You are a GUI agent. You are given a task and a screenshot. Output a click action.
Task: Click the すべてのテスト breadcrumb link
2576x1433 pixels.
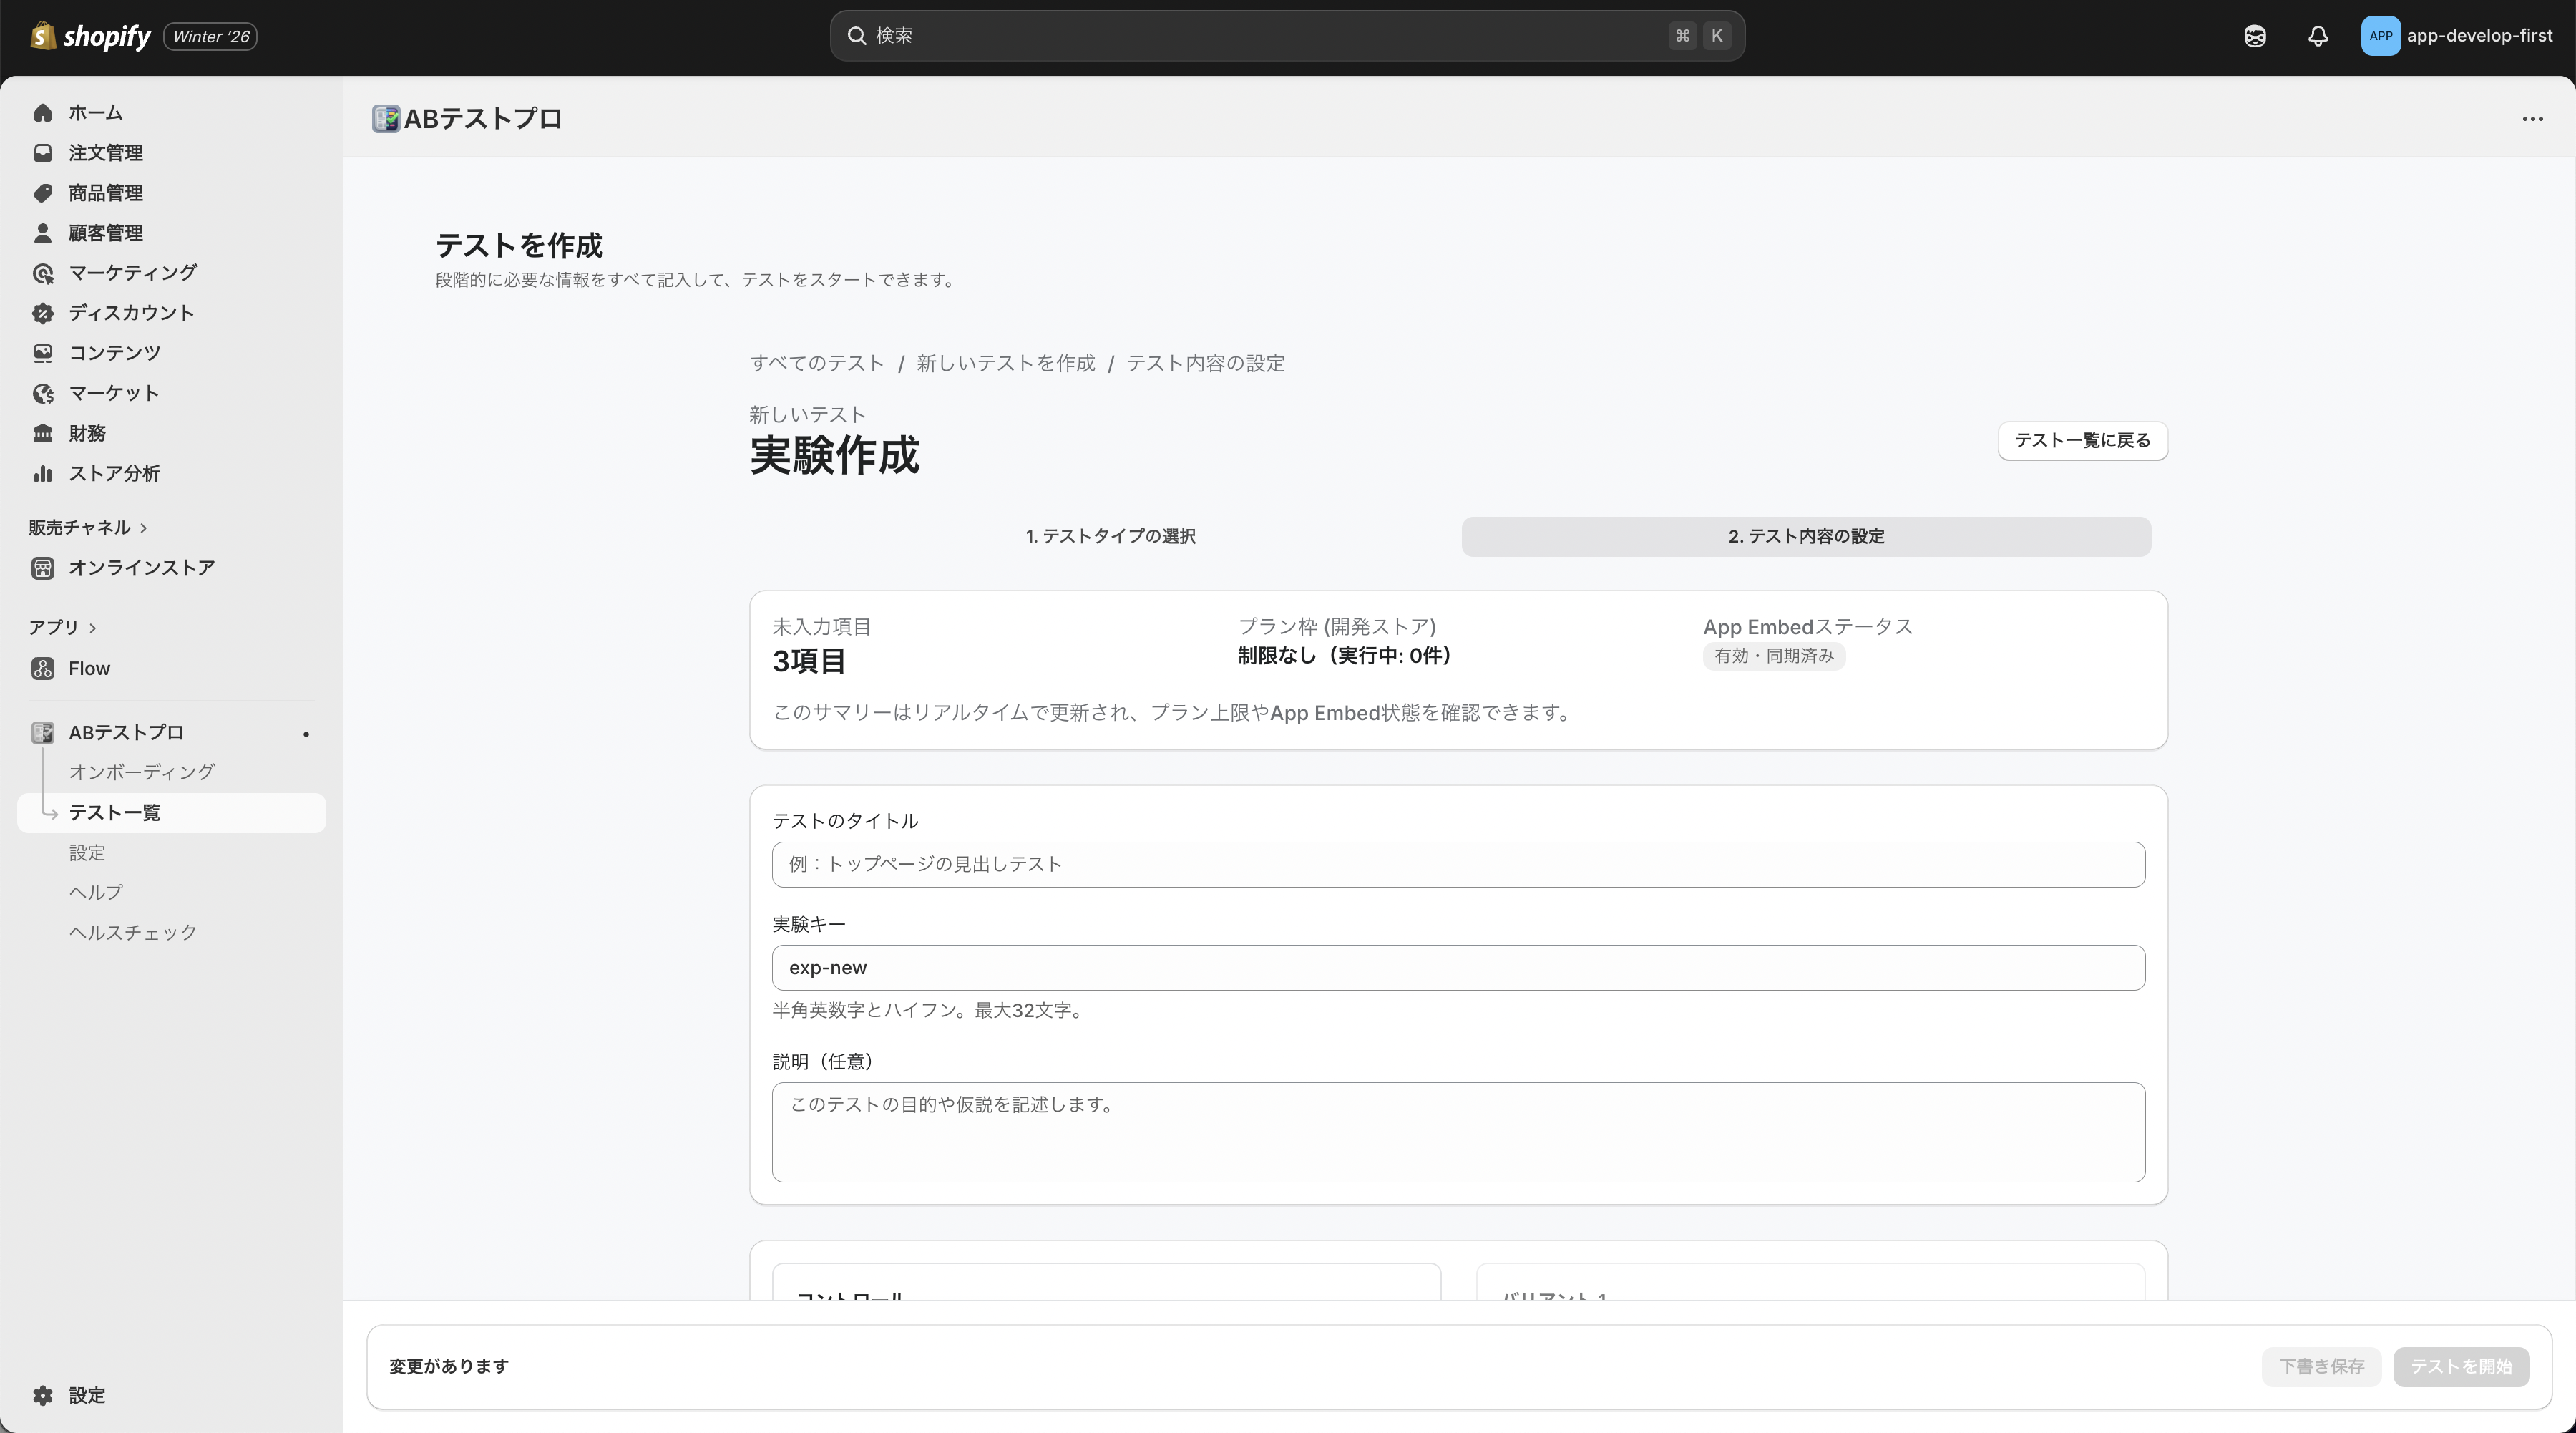point(817,363)
